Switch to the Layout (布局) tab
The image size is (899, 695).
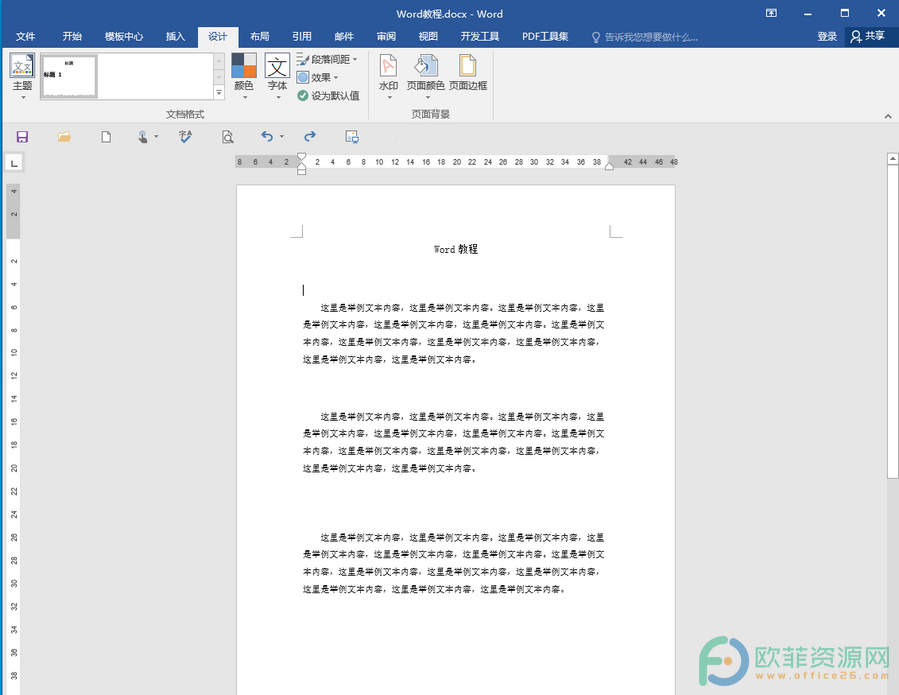click(x=260, y=37)
